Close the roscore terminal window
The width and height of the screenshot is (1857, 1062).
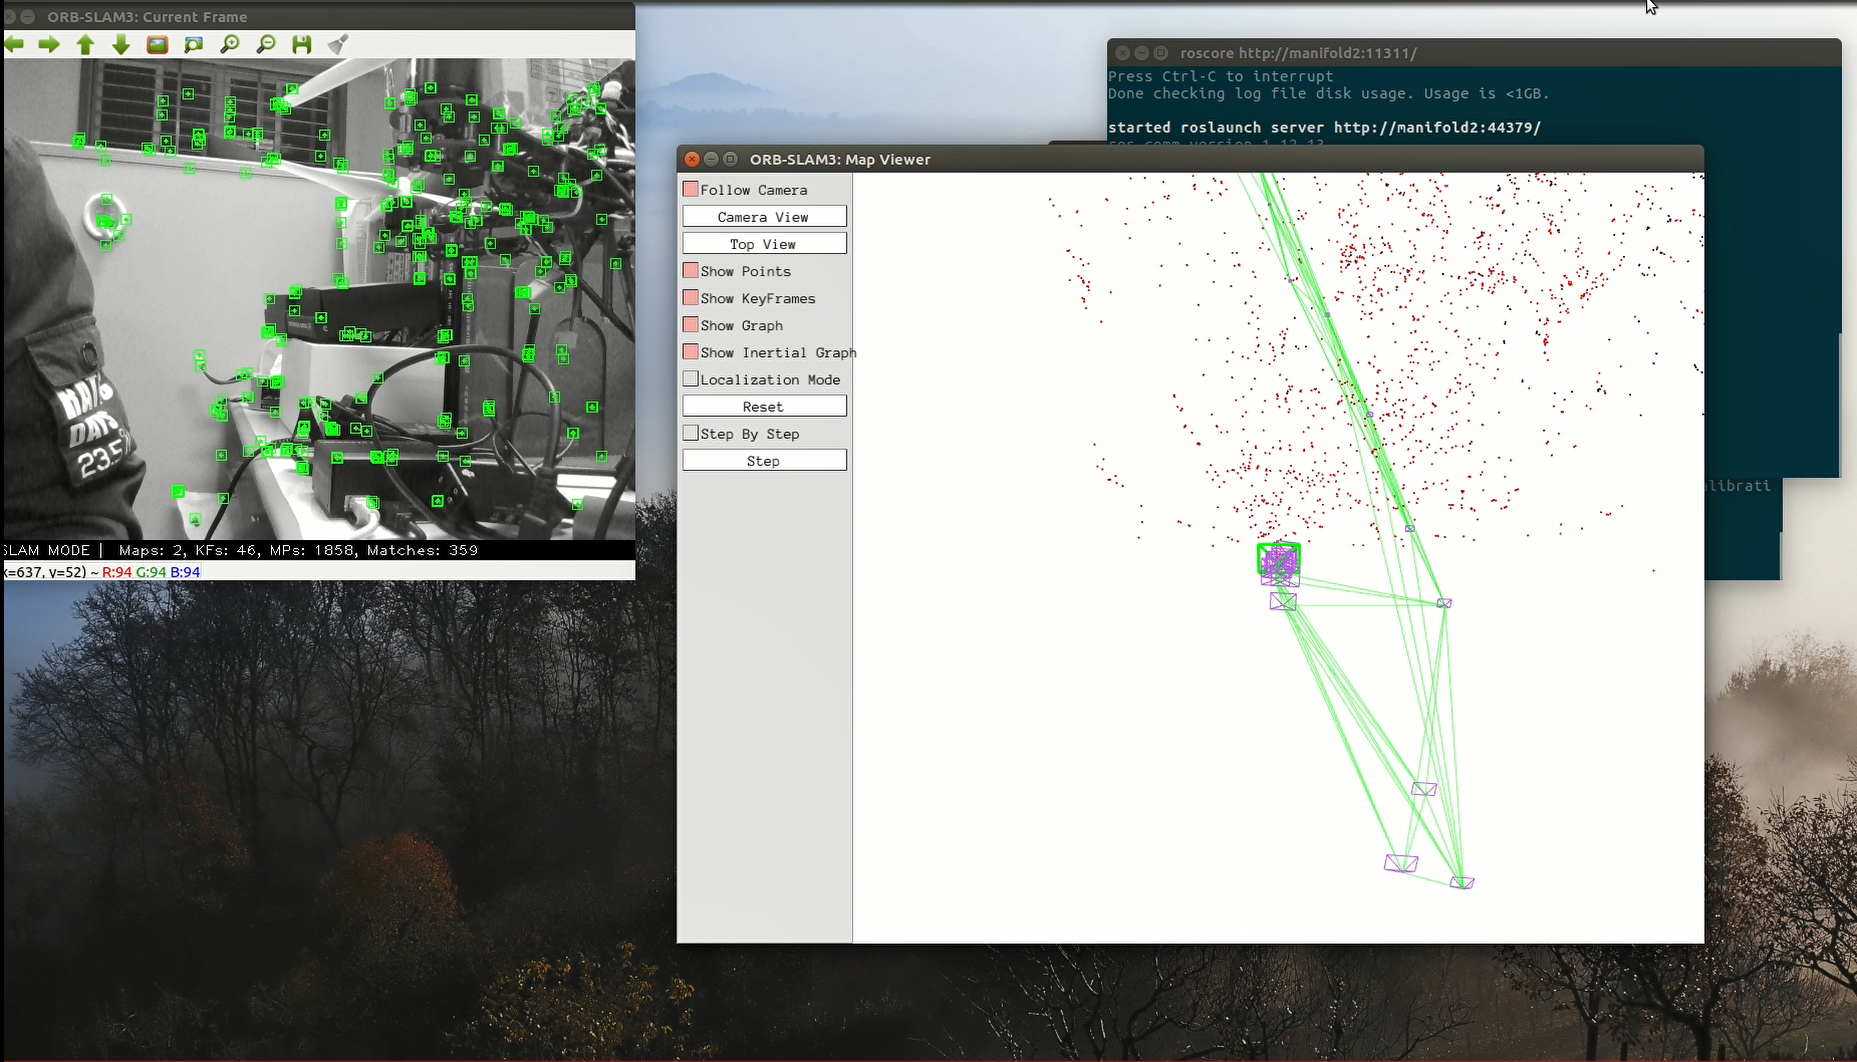point(1122,53)
